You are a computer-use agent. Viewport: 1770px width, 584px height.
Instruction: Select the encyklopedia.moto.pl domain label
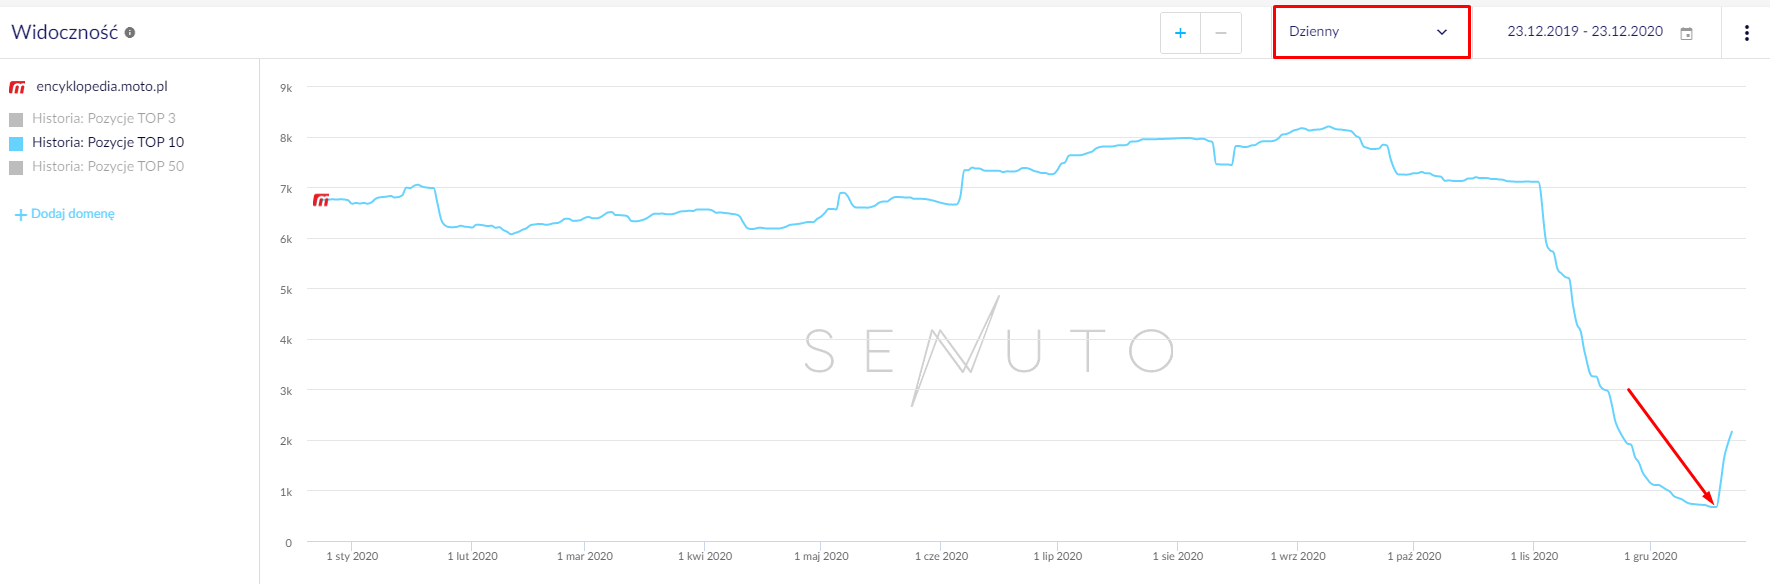102,87
